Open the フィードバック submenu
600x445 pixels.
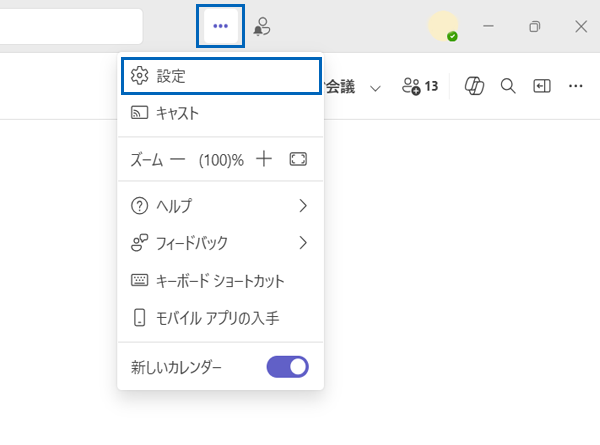pos(221,243)
